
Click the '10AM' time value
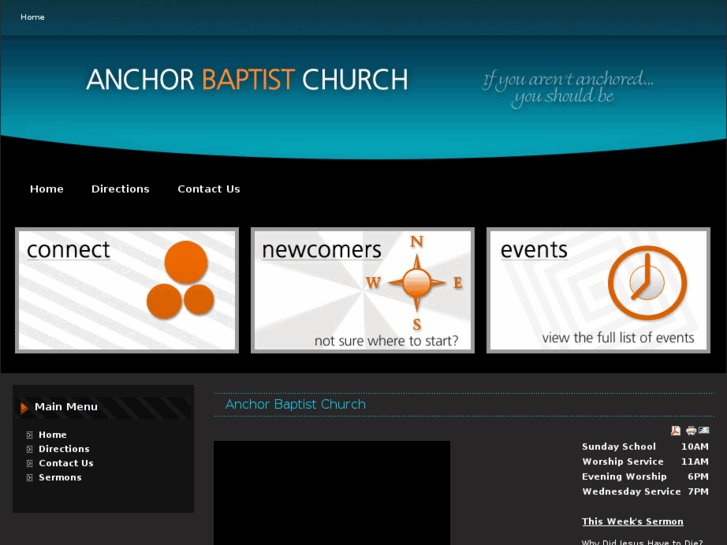coord(695,447)
